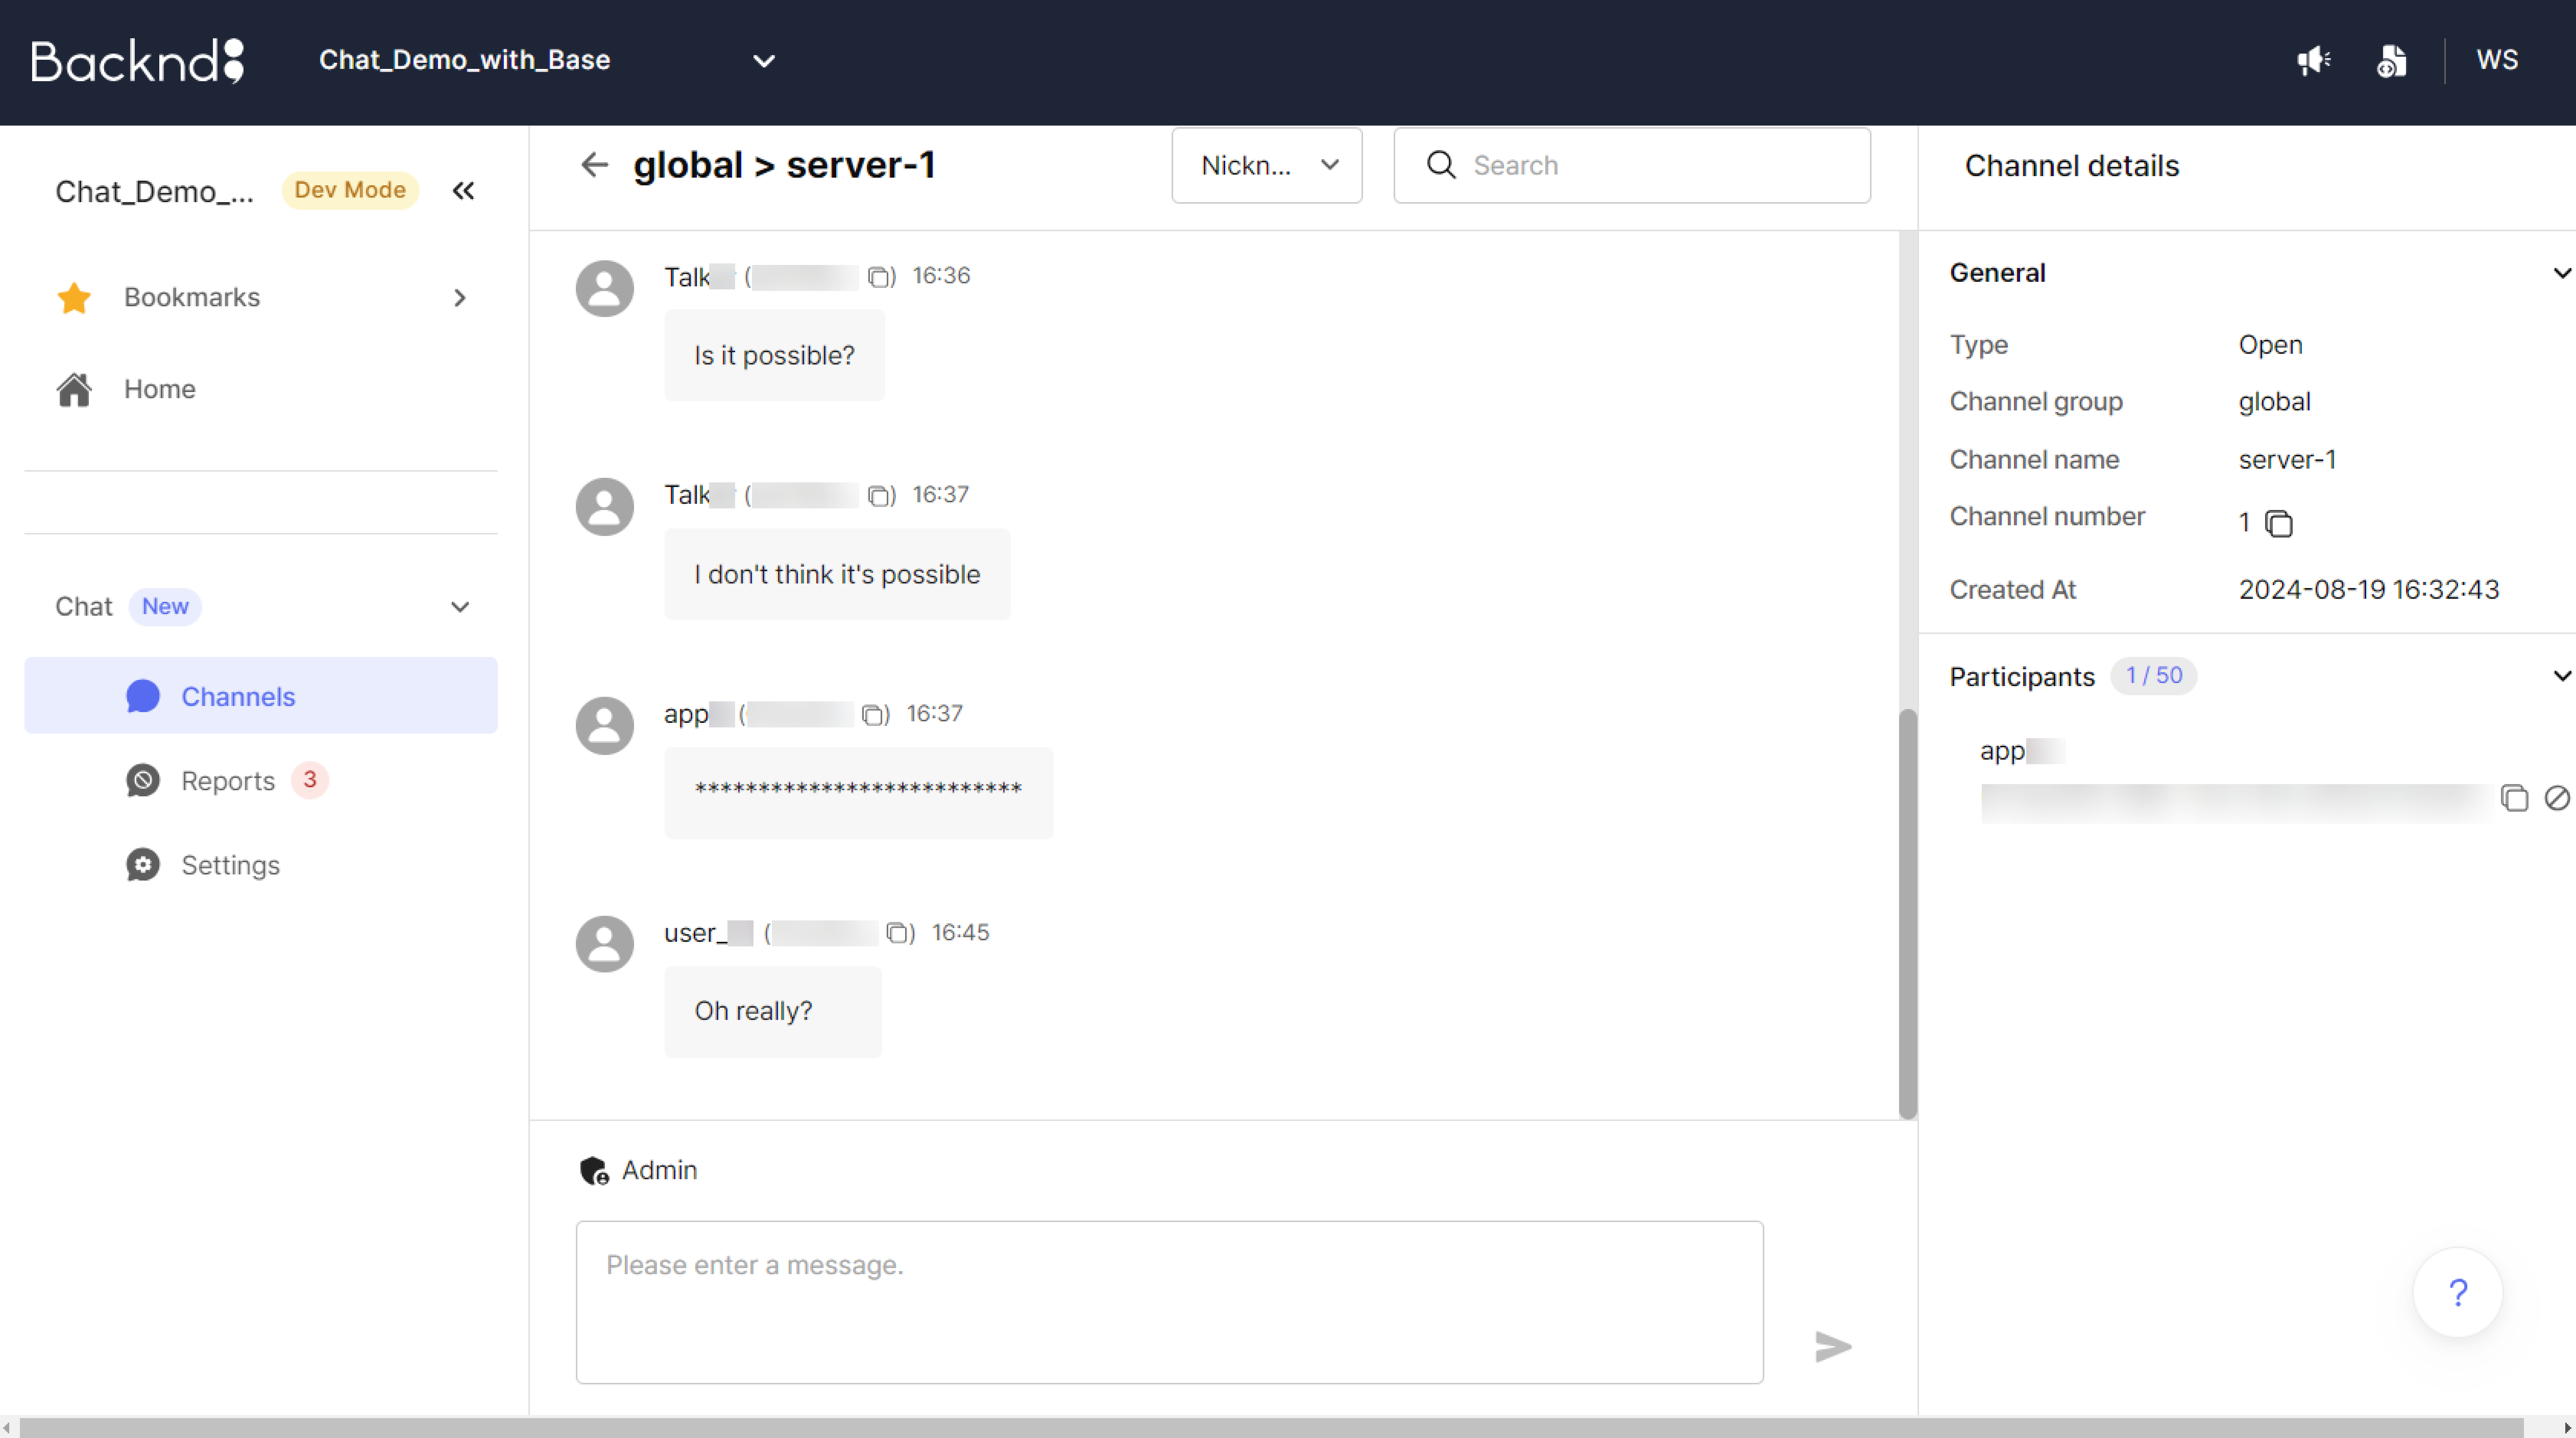Viewport: 2576px width, 1438px height.
Task: Open the help question mark button
Action: [x=2458, y=1293]
